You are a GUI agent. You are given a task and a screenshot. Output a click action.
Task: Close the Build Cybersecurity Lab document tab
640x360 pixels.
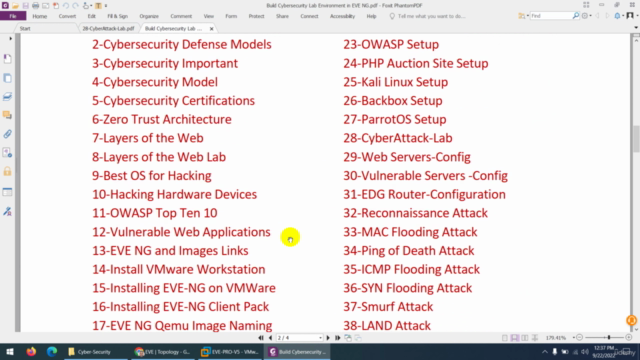point(211,29)
